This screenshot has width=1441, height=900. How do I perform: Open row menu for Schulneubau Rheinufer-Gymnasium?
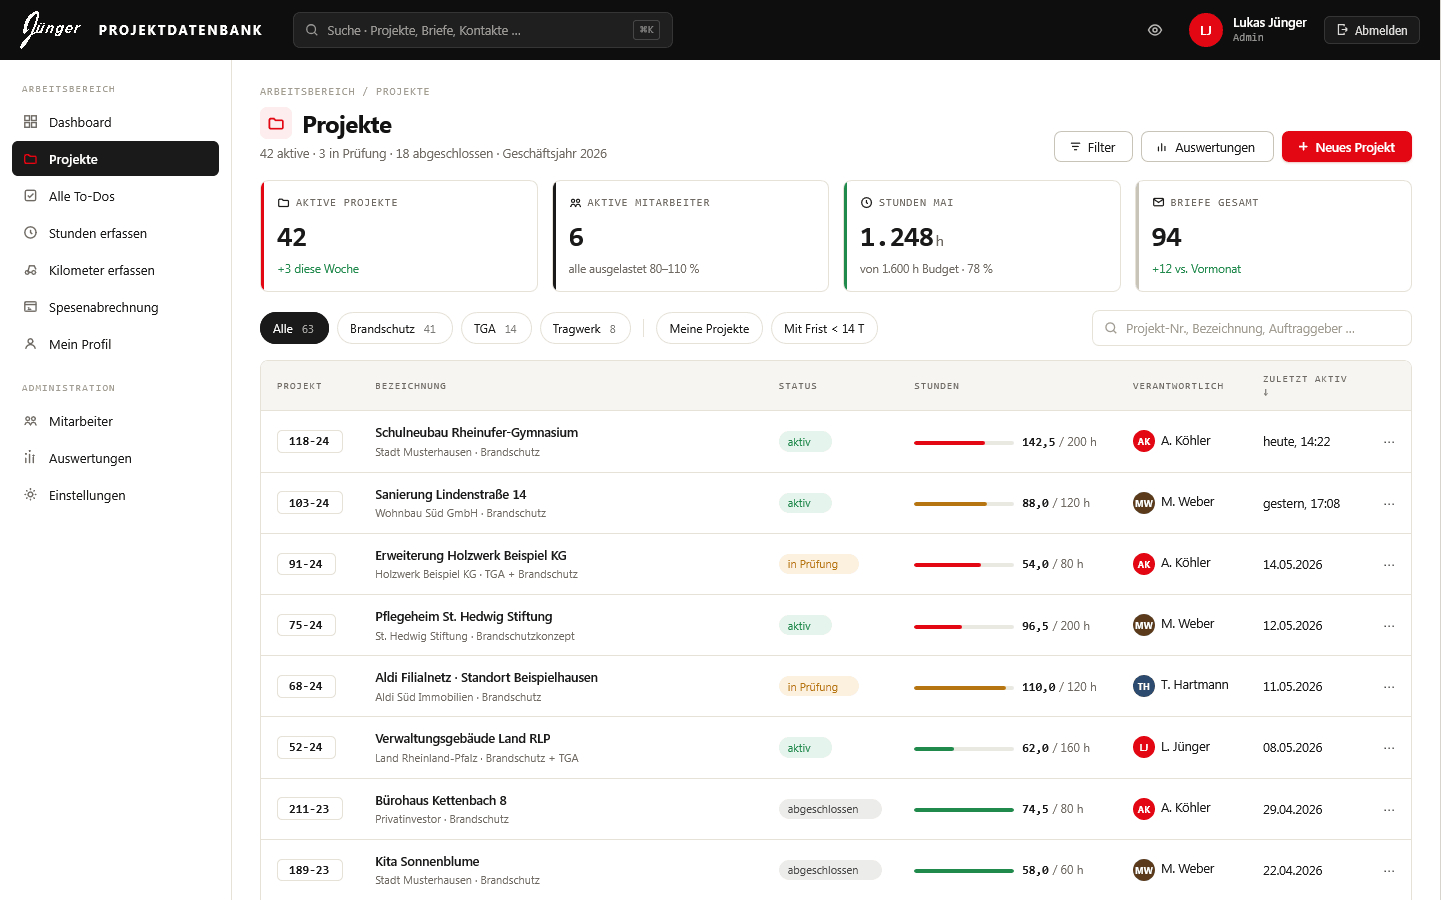(x=1389, y=442)
